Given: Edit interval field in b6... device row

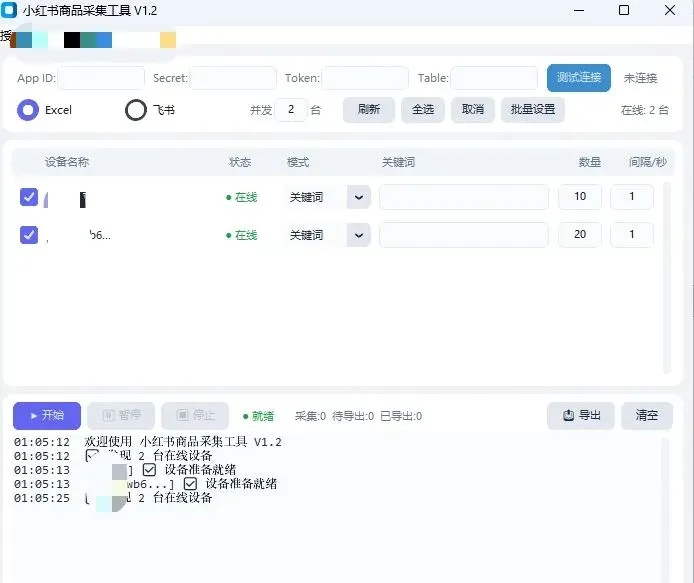Looking at the screenshot, I should [632, 235].
